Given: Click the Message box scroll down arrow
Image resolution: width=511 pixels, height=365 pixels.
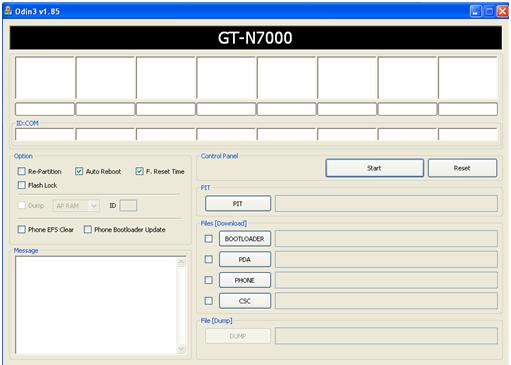Looking at the screenshot, I should click(x=181, y=349).
